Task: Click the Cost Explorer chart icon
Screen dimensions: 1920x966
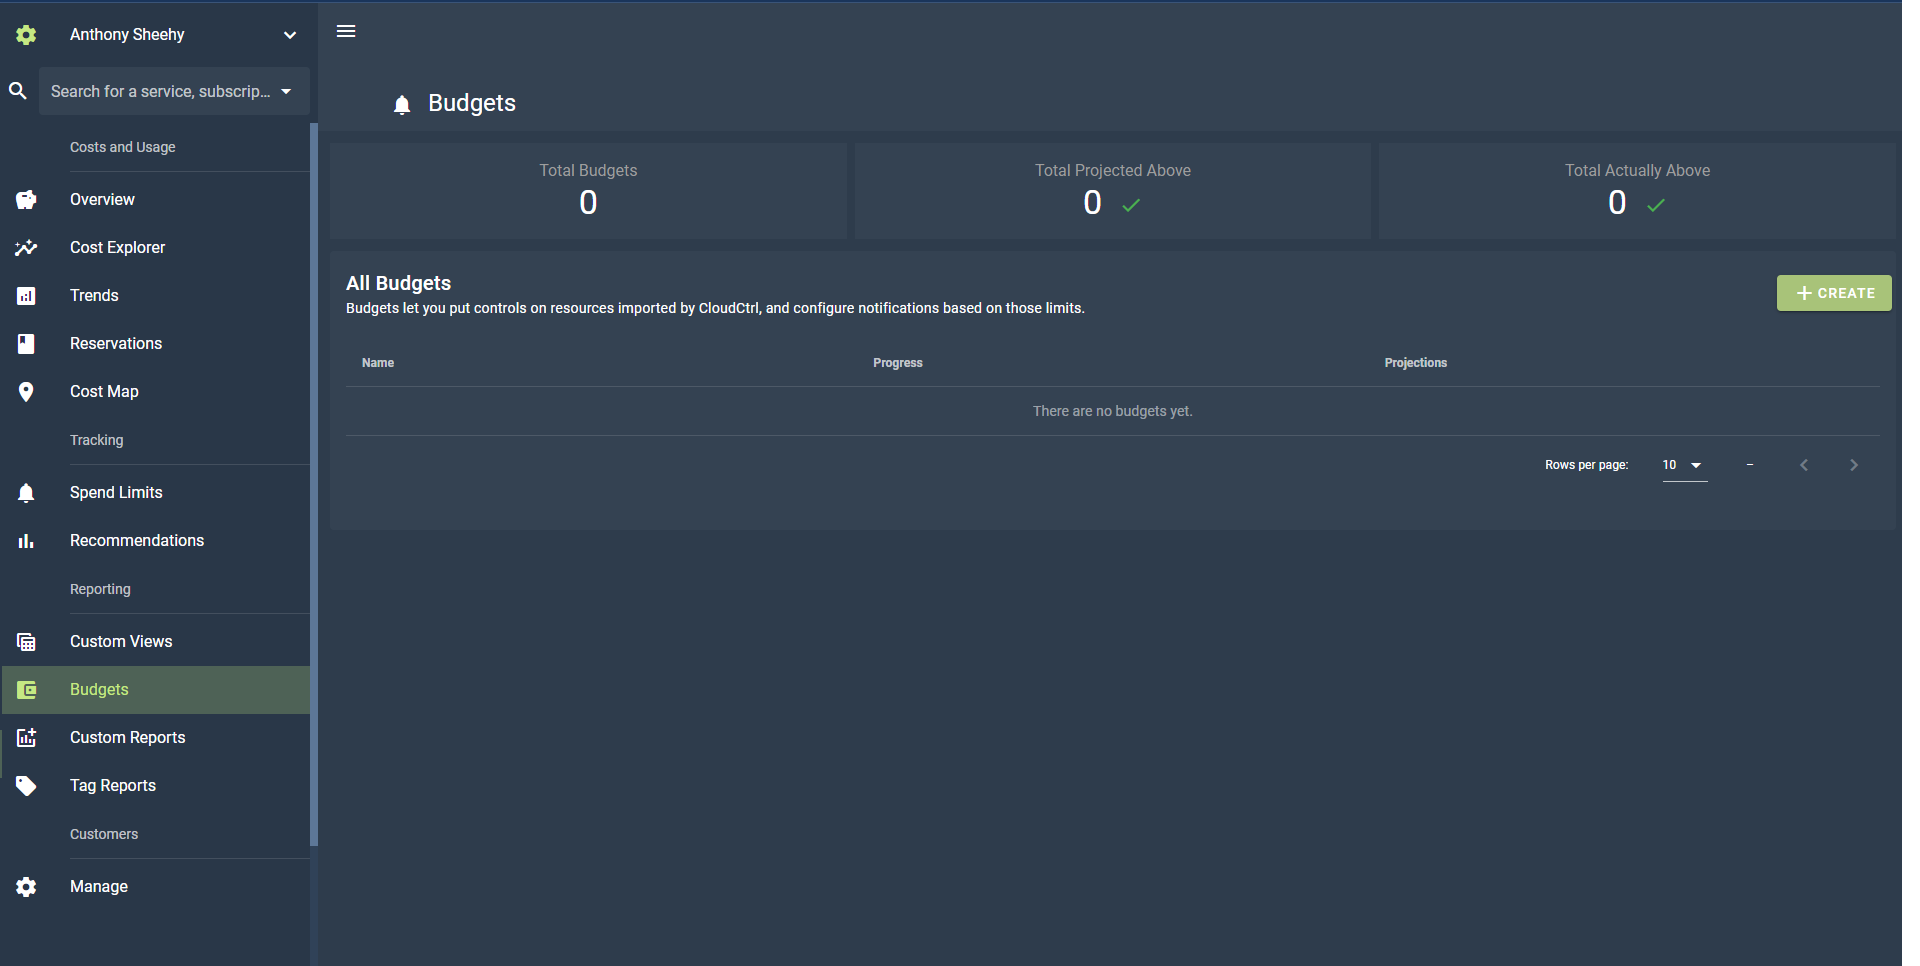Action: click(x=26, y=248)
